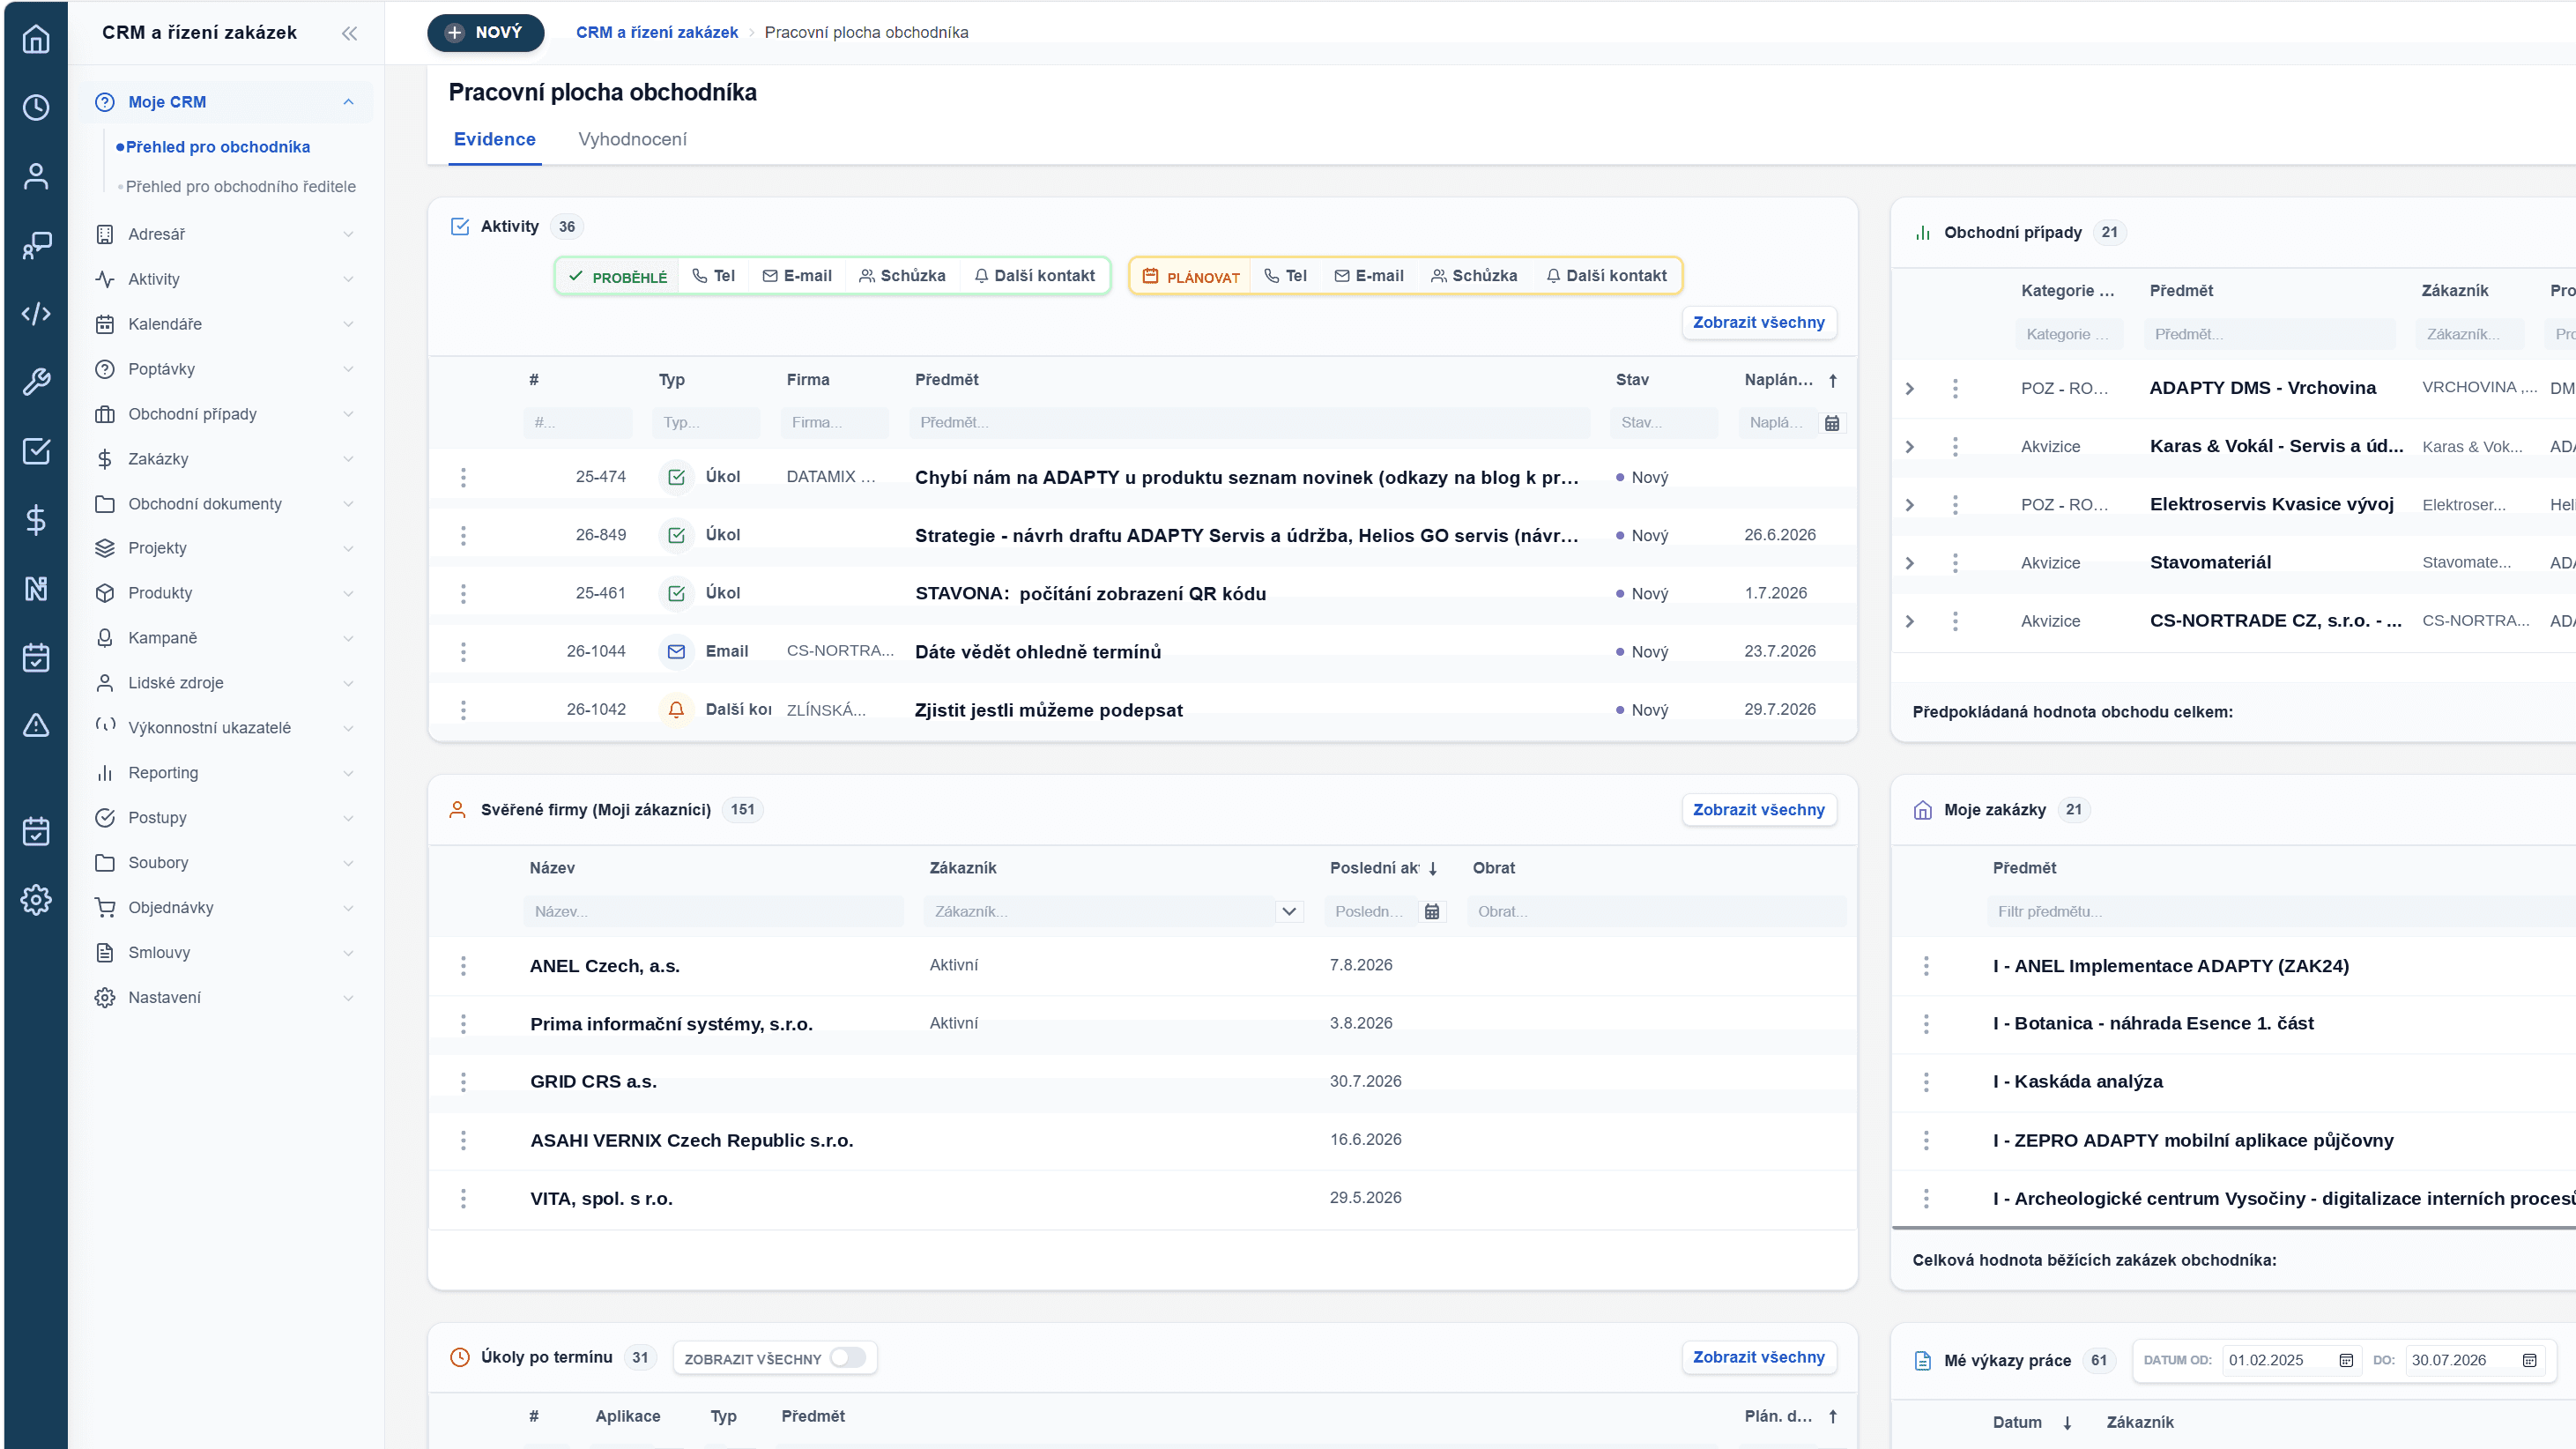Image resolution: width=2576 pixels, height=1449 pixels.
Task: Add a Schůzka under PLÁNOVAT
Action: tap(1473, 276)
